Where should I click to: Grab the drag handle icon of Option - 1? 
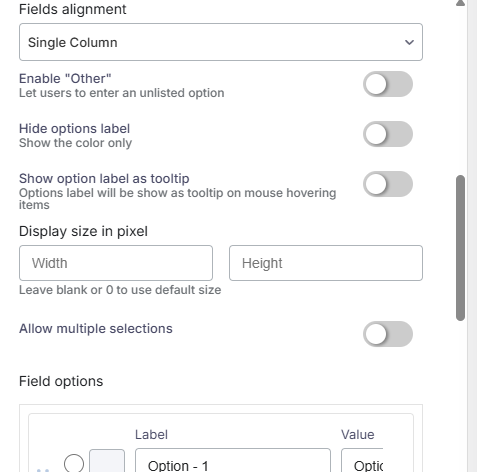[43, 470]
